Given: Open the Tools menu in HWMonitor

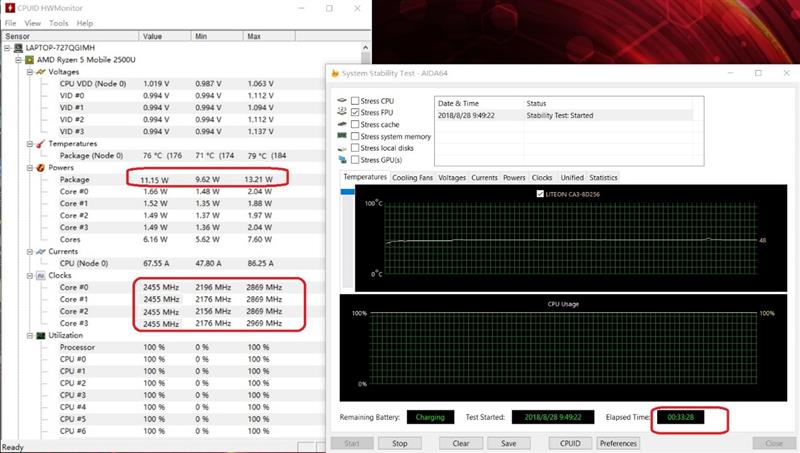Looking at the screenshot, I should [59, 23].
